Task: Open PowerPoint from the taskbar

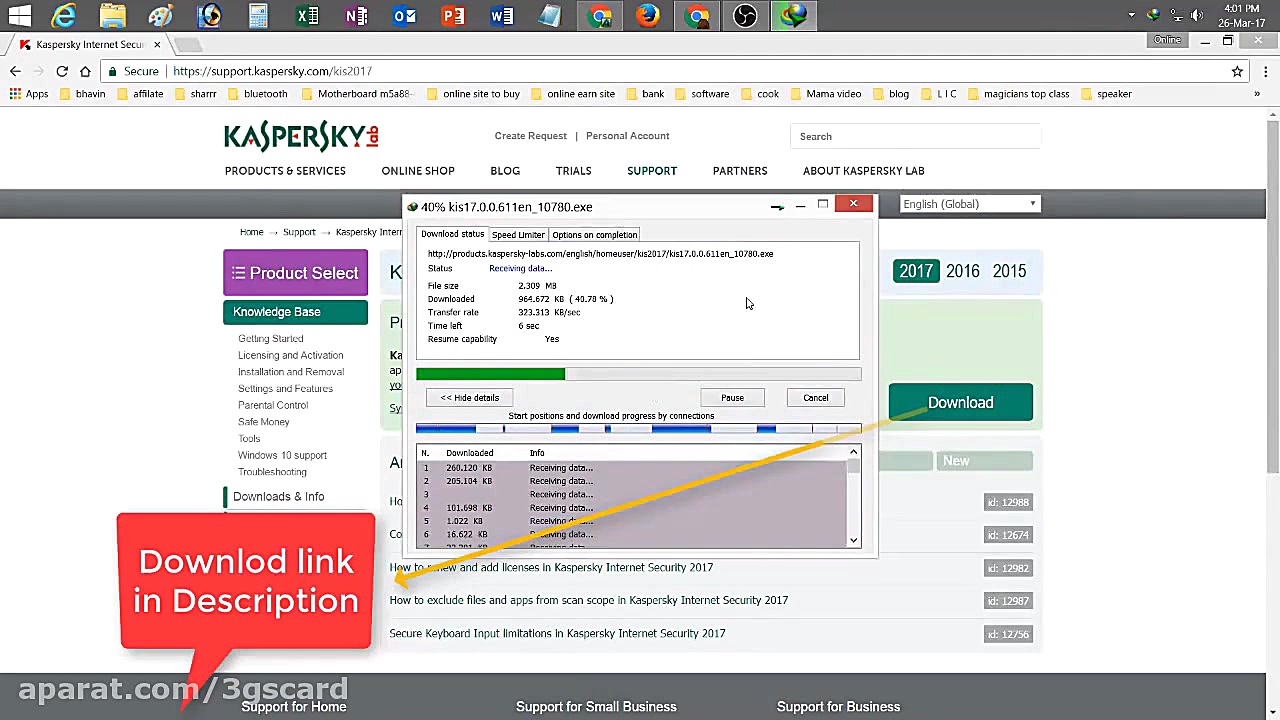Action: [453, 15]
